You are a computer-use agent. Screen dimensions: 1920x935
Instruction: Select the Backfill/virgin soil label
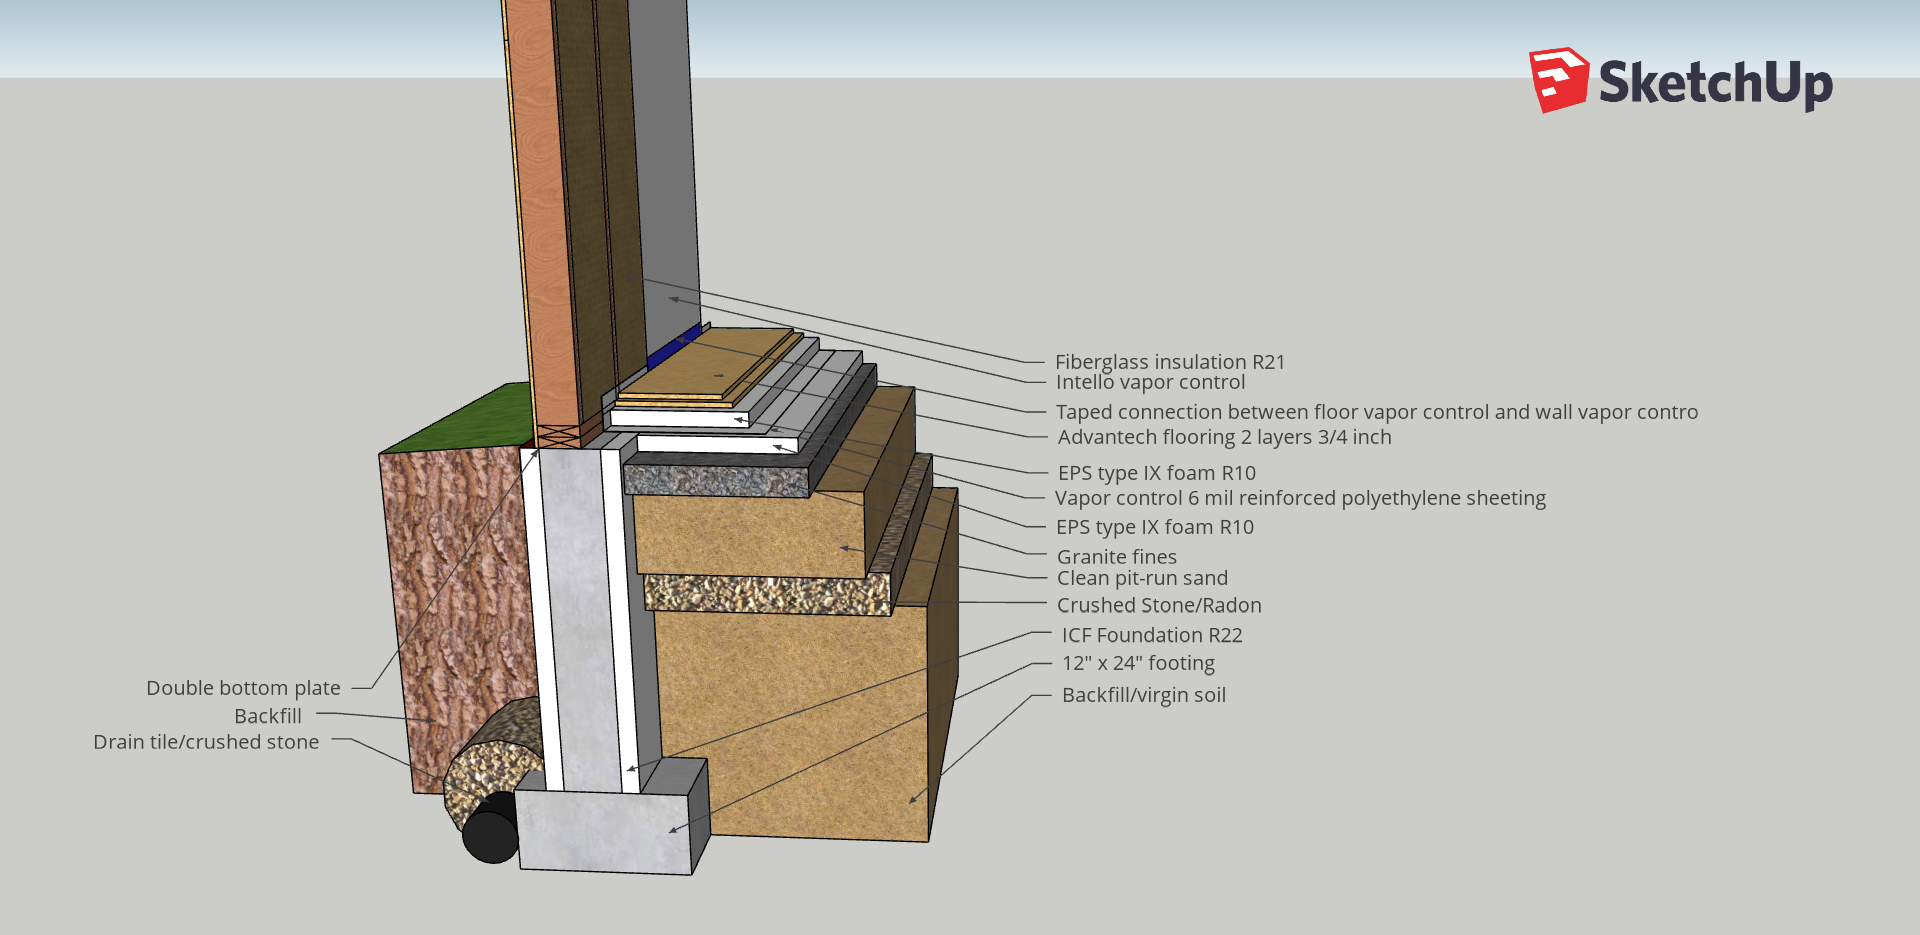(x=1143, y=695)
